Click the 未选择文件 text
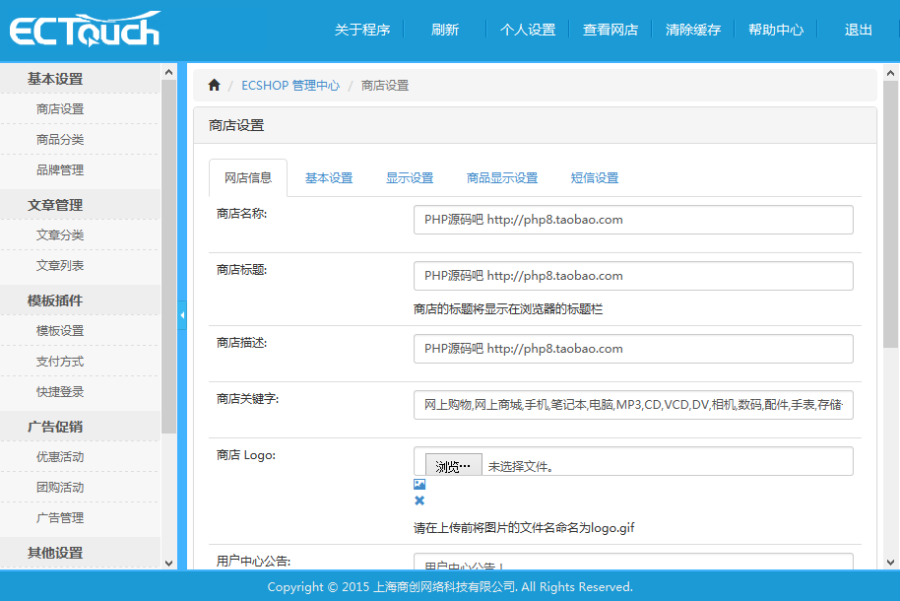This screenshot has width=900, height=601. [x=521, y=467]
